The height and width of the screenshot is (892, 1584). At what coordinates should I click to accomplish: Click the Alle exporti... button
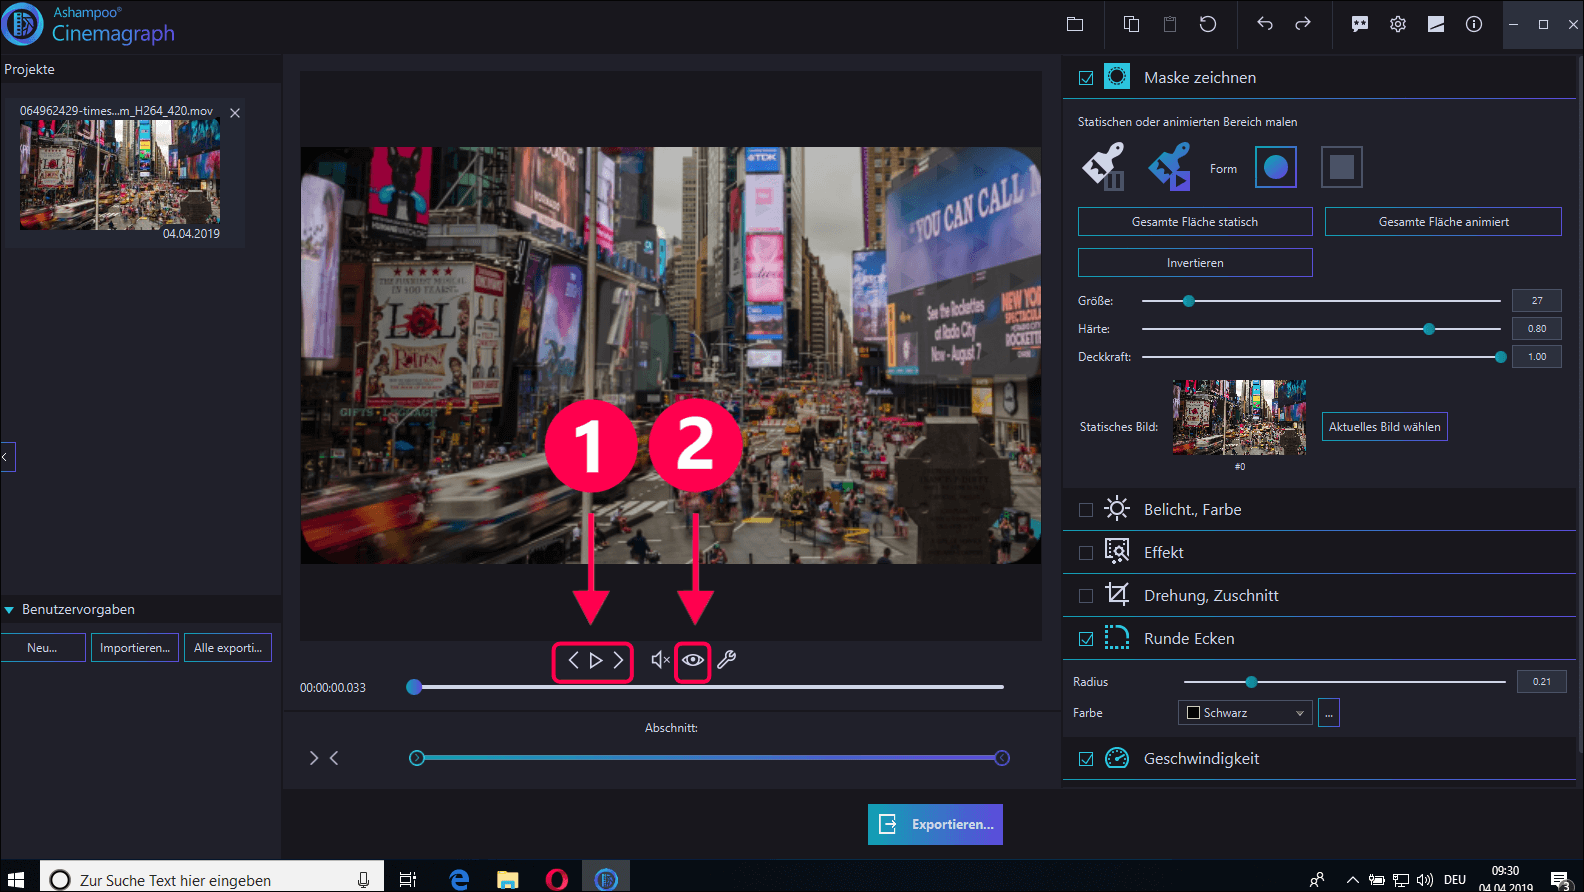tap(228, 648)
